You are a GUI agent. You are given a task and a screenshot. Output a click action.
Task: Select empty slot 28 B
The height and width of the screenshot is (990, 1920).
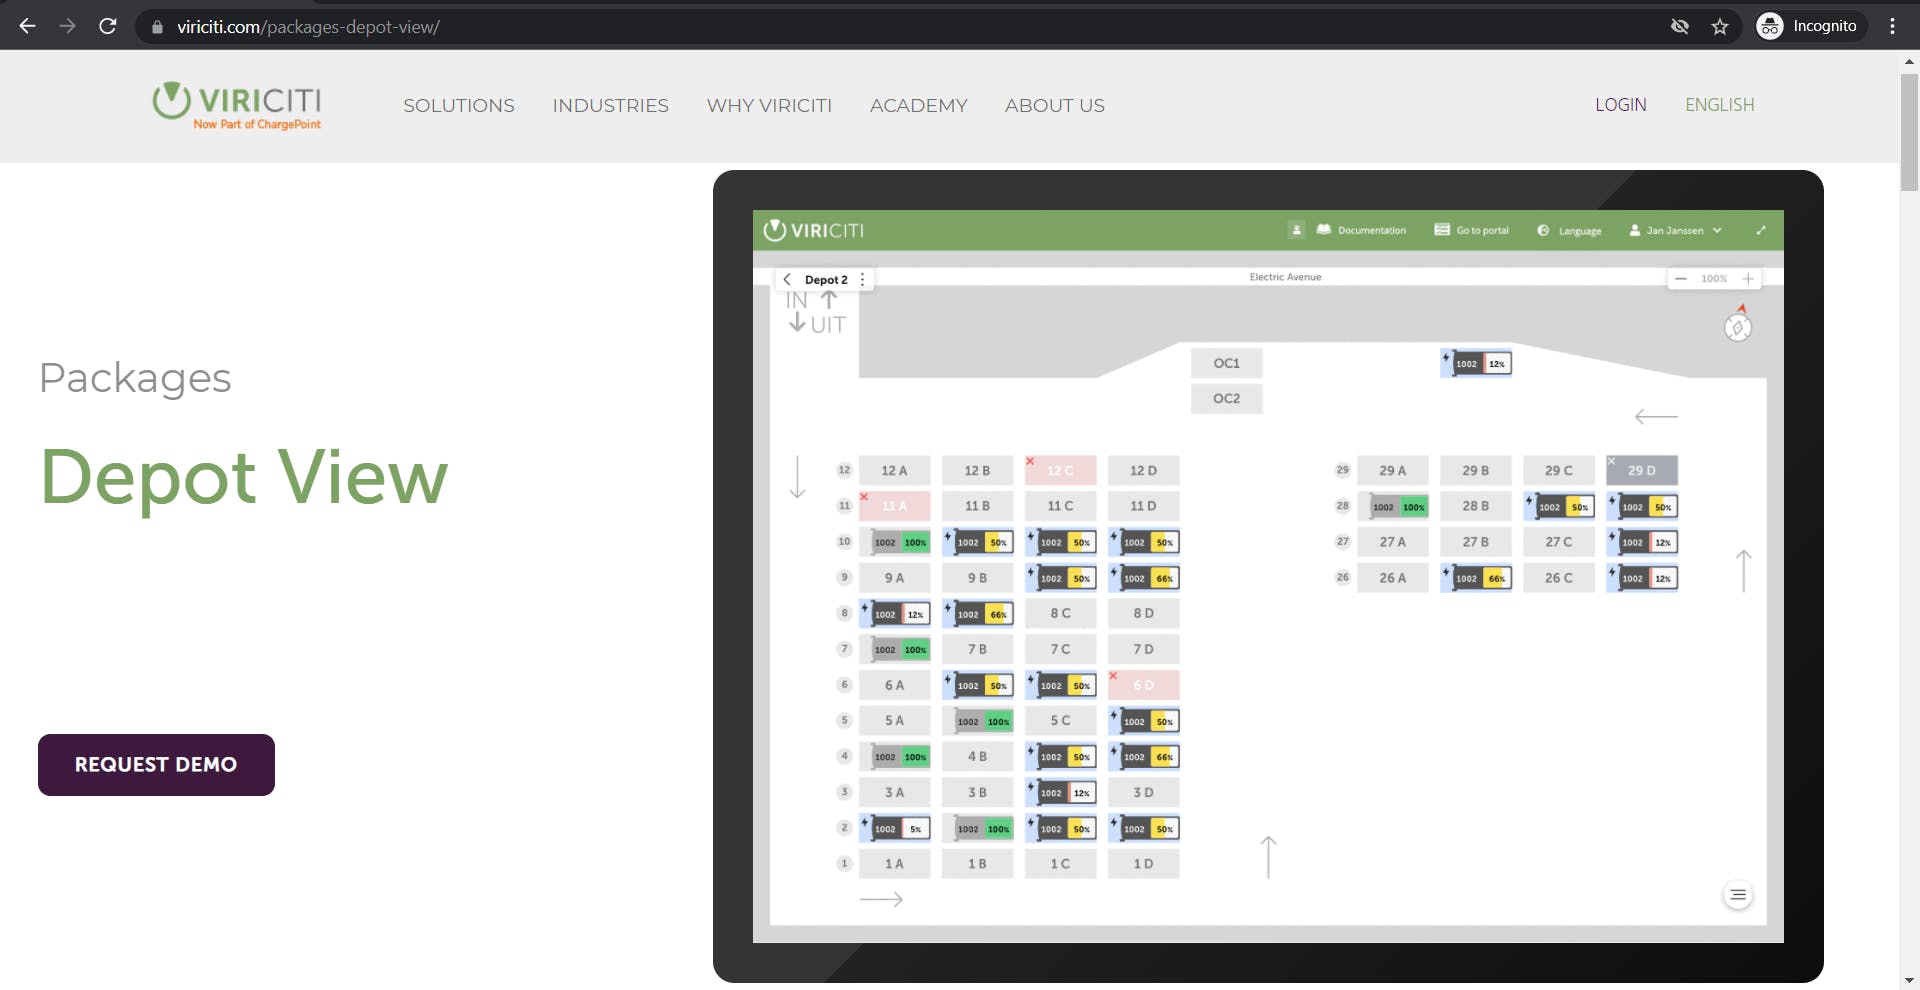[1475, 506]
